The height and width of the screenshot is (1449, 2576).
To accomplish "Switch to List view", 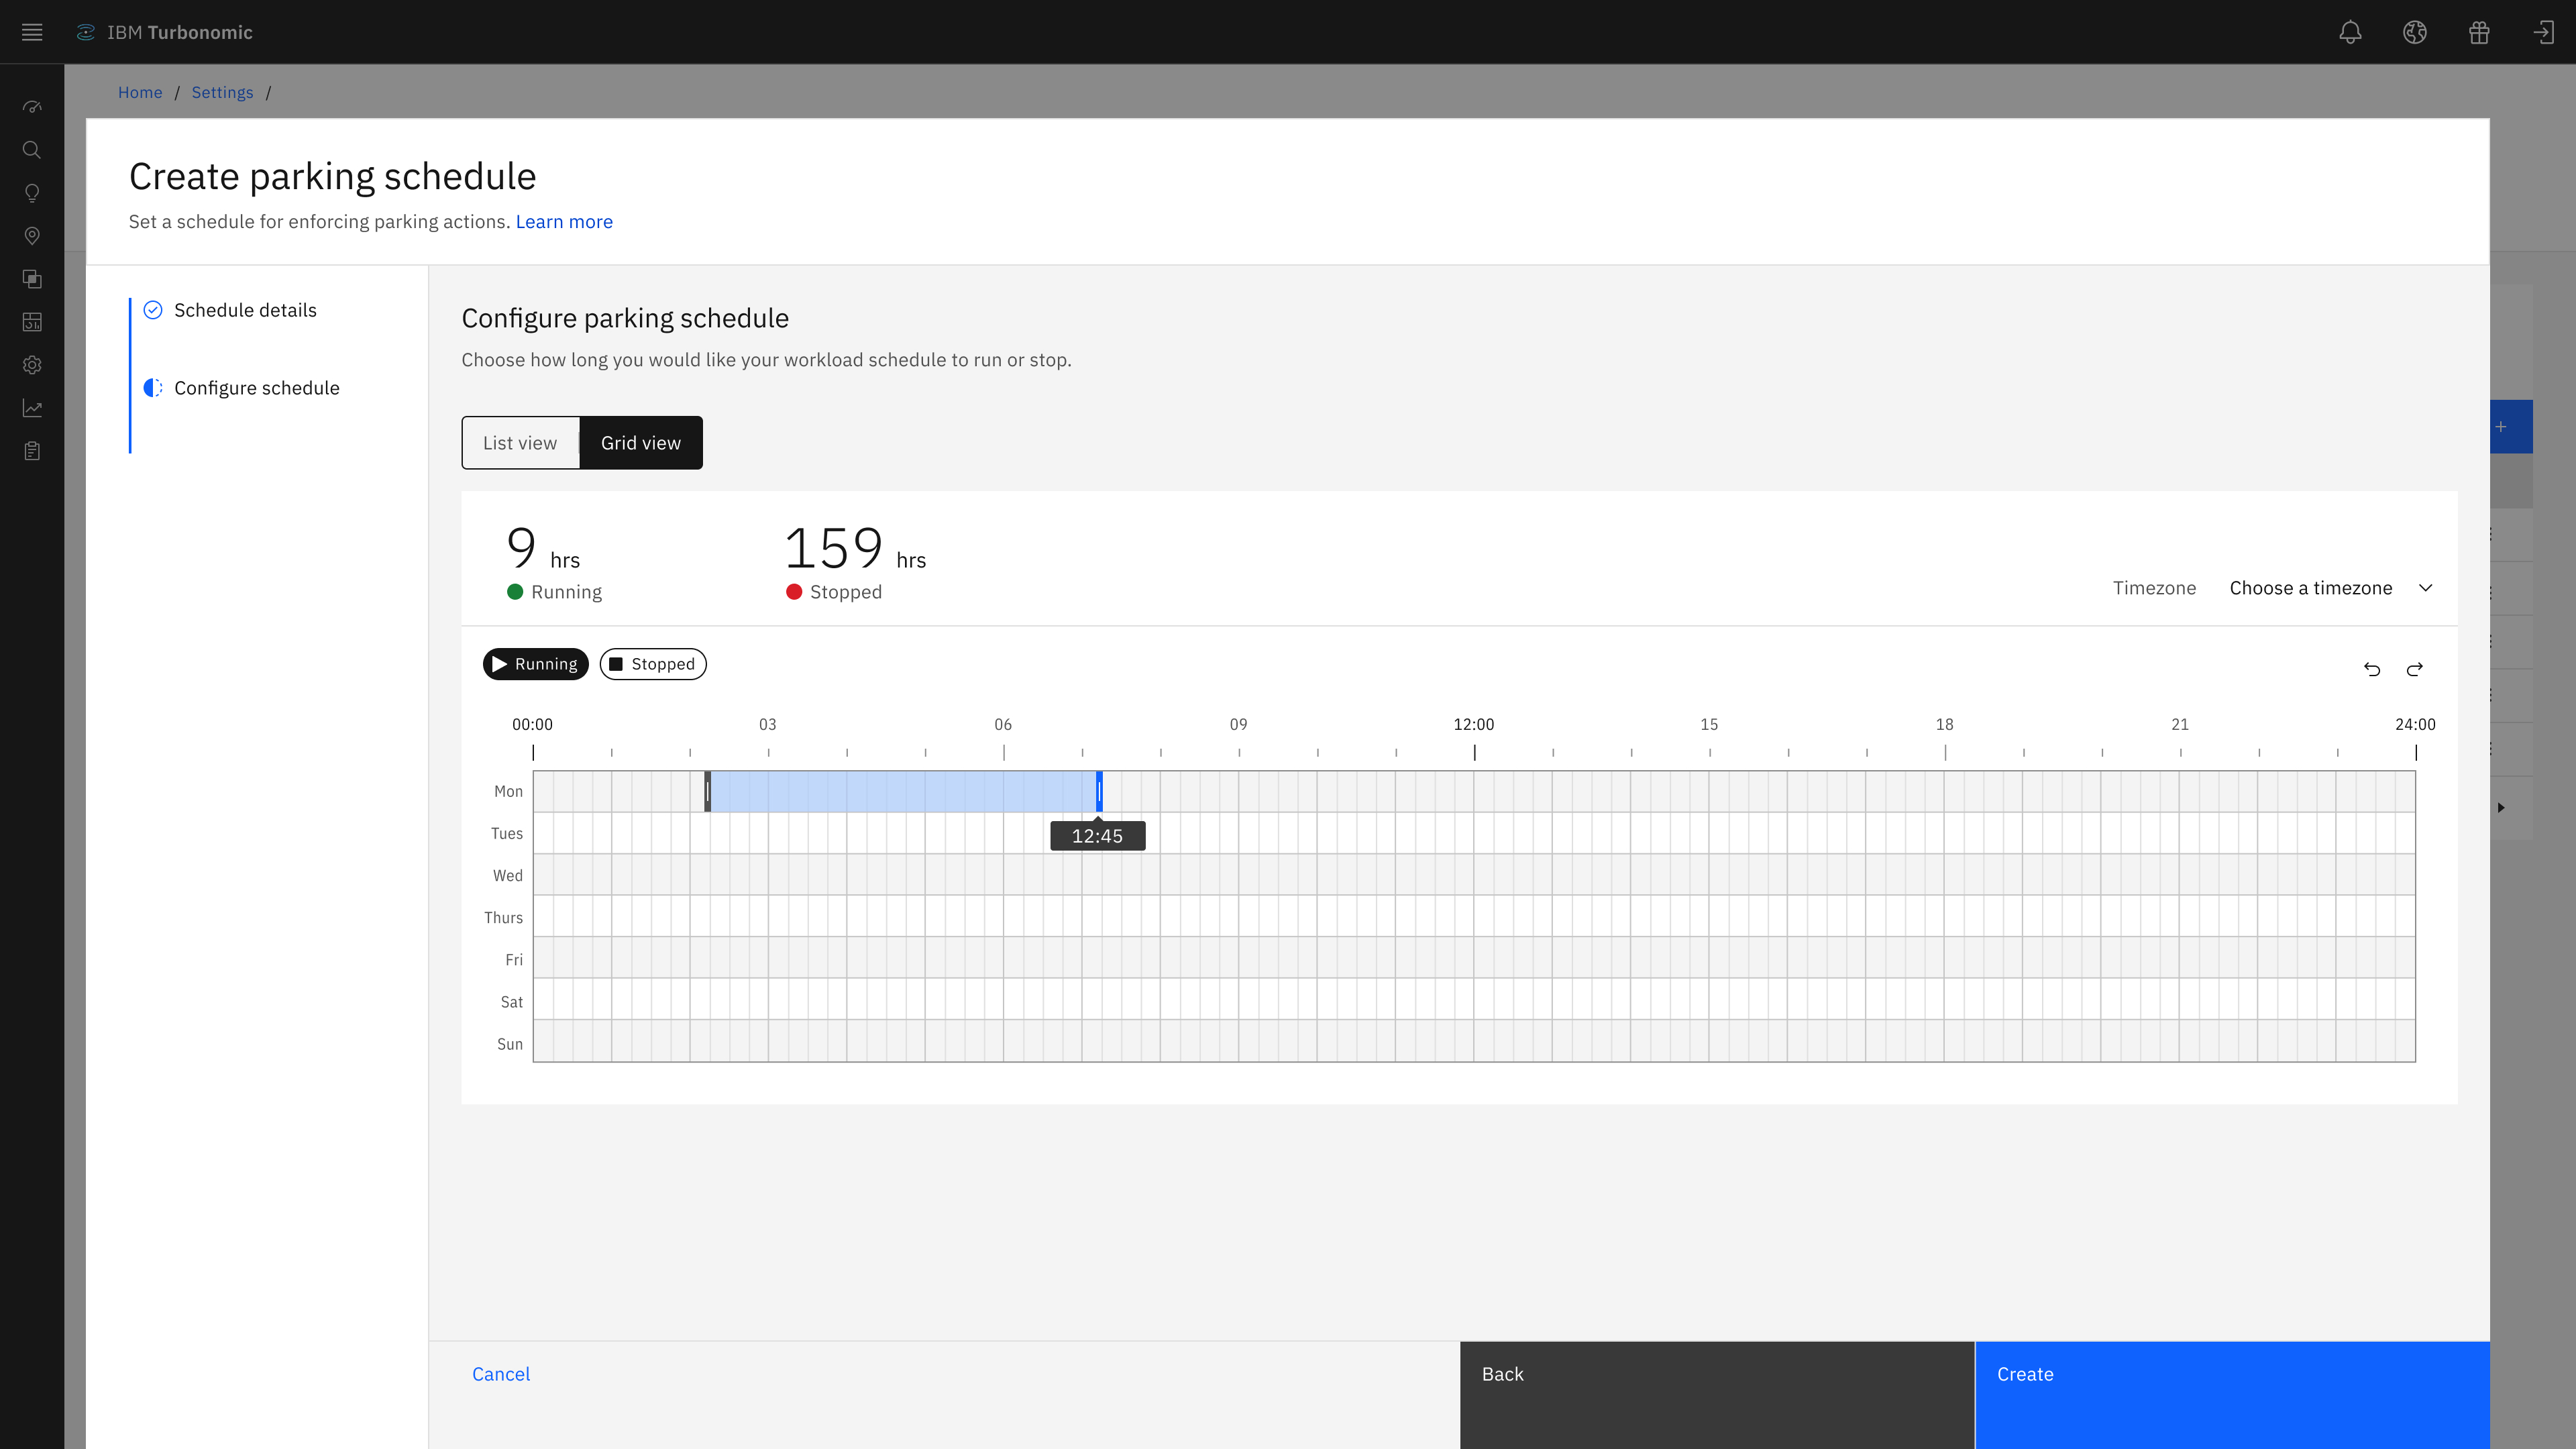I will point(520,443).
